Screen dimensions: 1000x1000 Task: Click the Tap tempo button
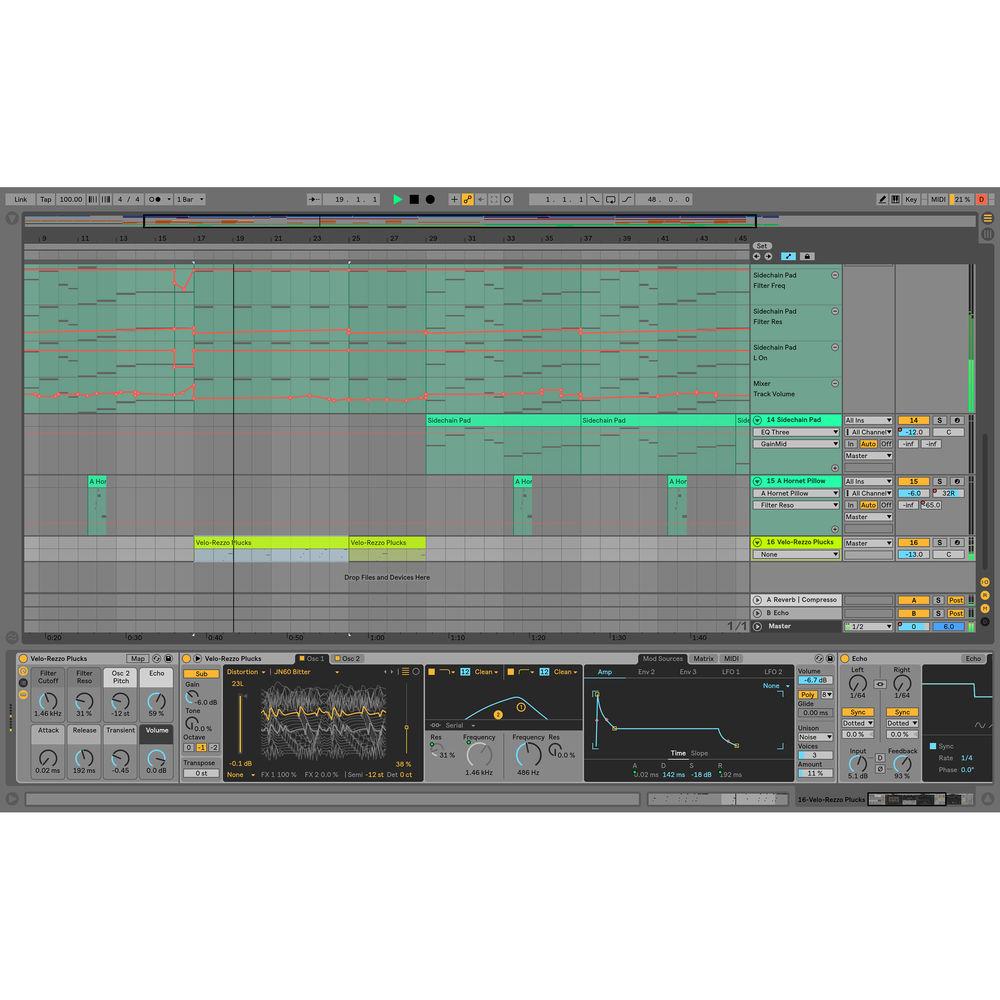click(44, 199)
